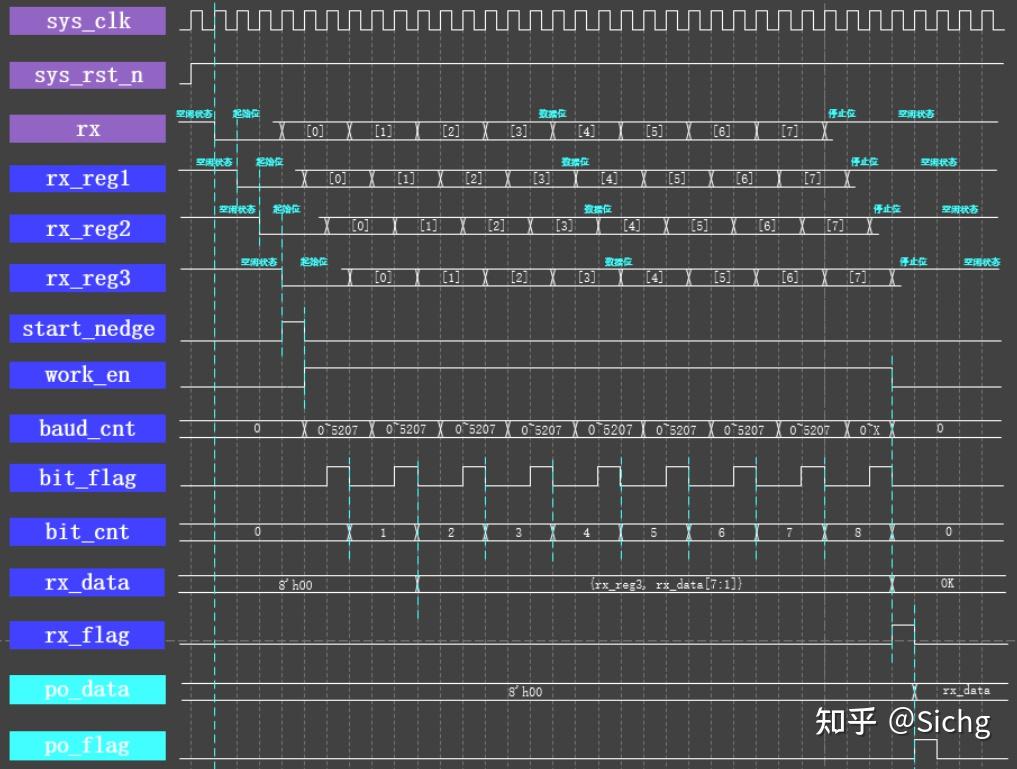1017x769 pixels.
Task: Click the start_nedge signal label
Action: [x=86, y=328]
